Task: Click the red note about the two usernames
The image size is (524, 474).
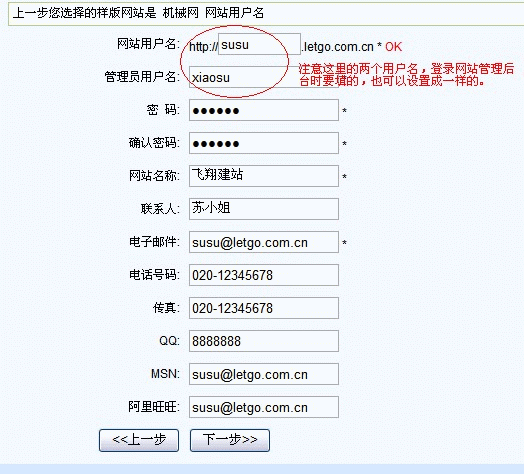Action: [x=406, y=75]
